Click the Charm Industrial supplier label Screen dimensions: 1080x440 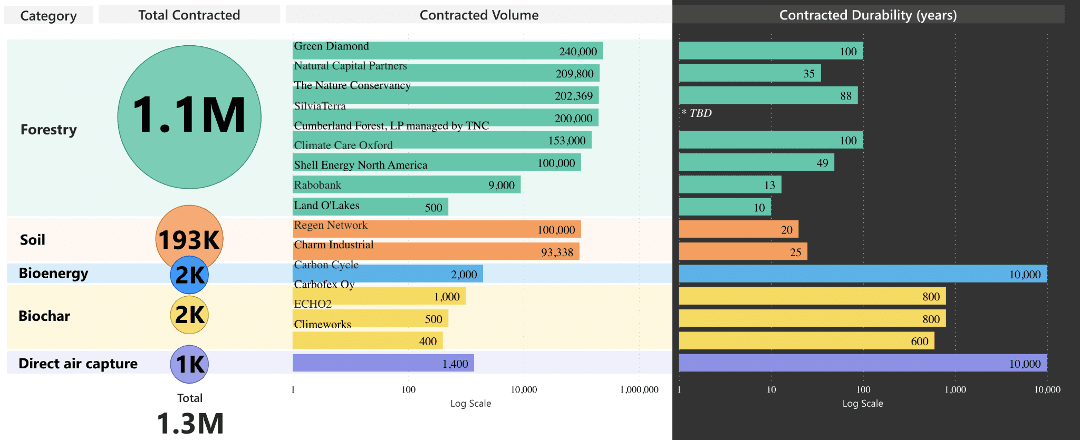click(333, 244)
